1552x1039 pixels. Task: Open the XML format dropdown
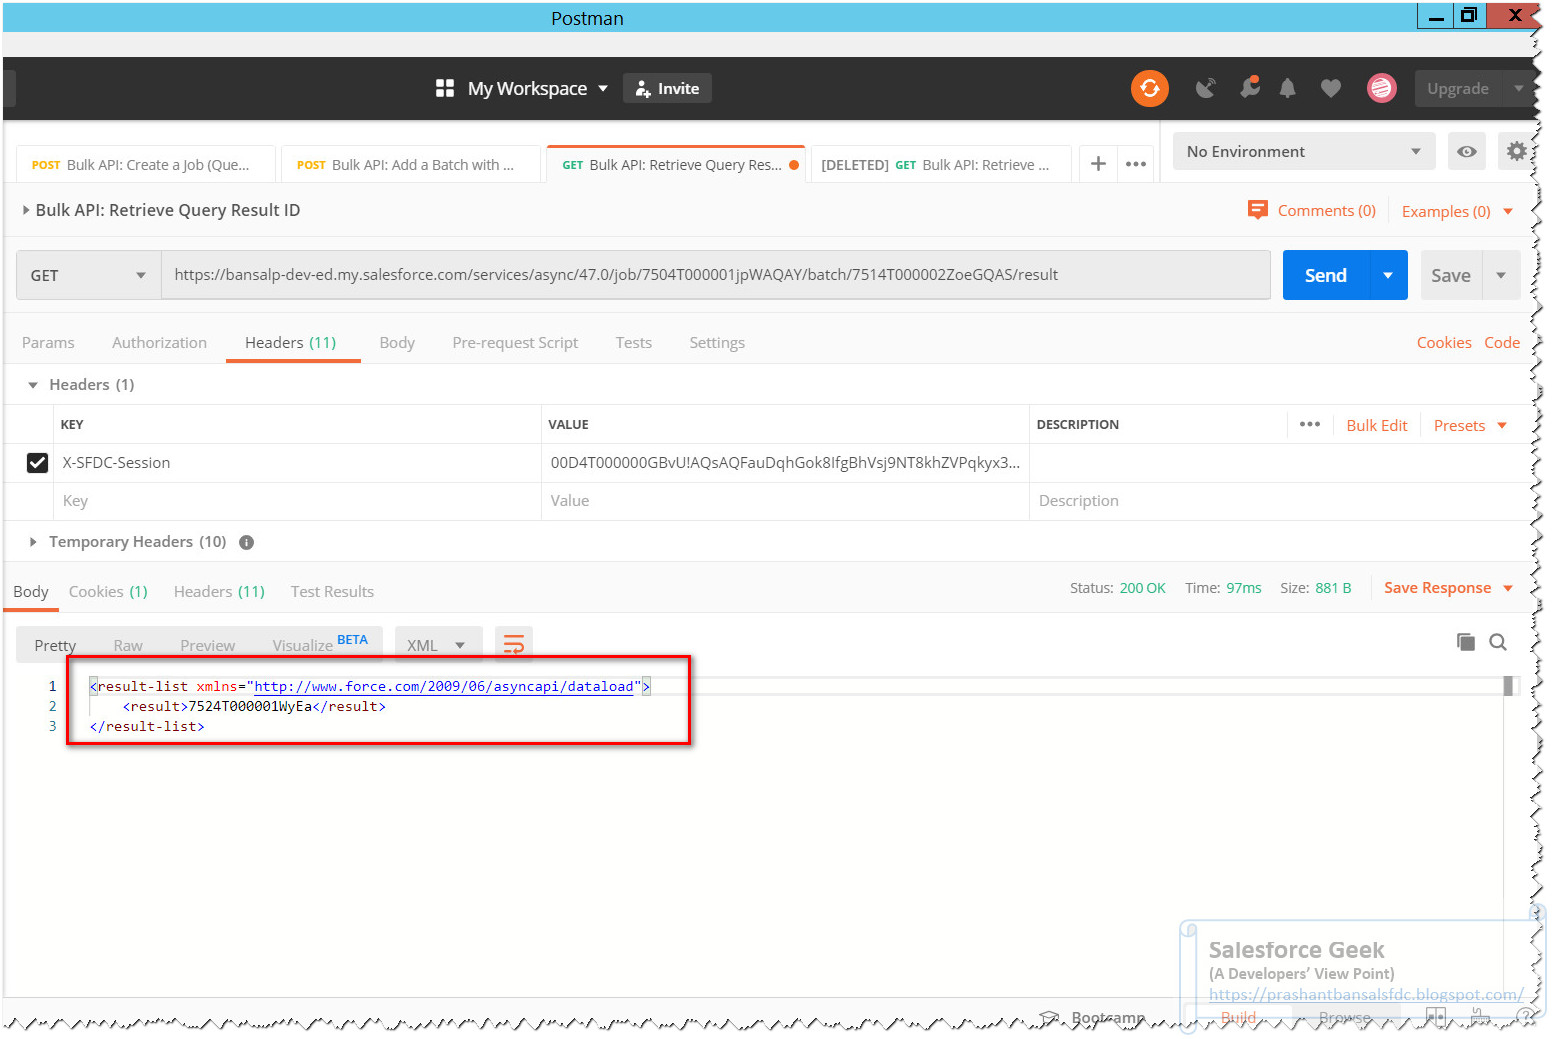(438, 645)
